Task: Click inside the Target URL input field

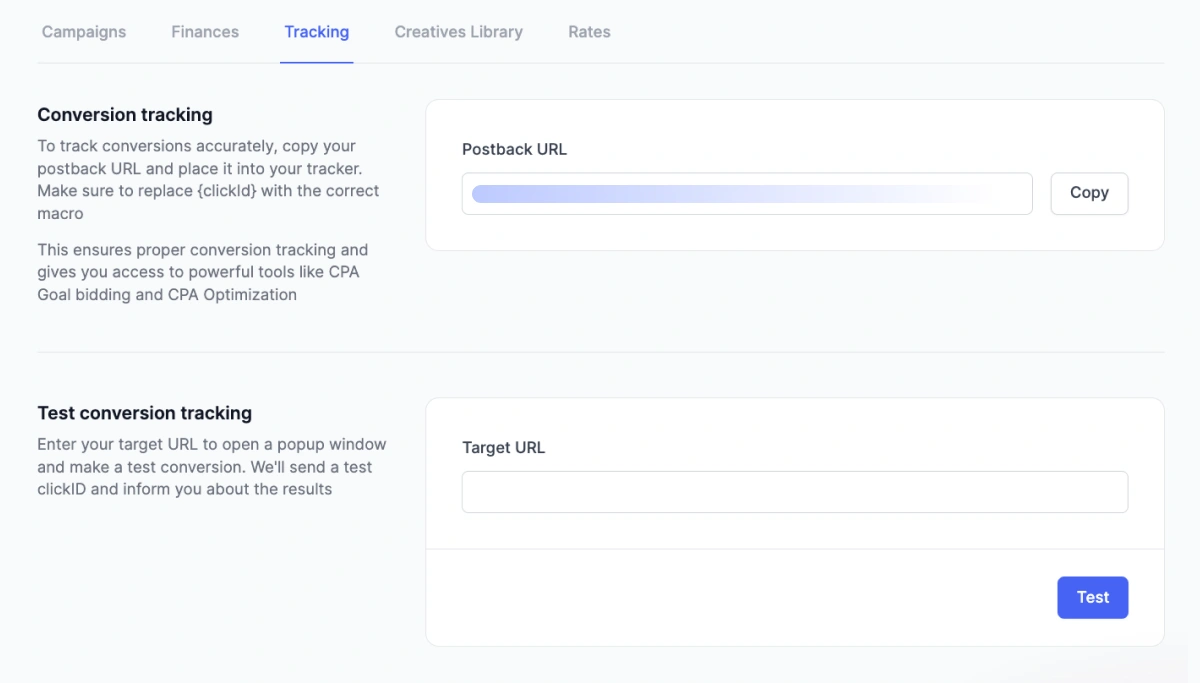Action: pos(794,491)
